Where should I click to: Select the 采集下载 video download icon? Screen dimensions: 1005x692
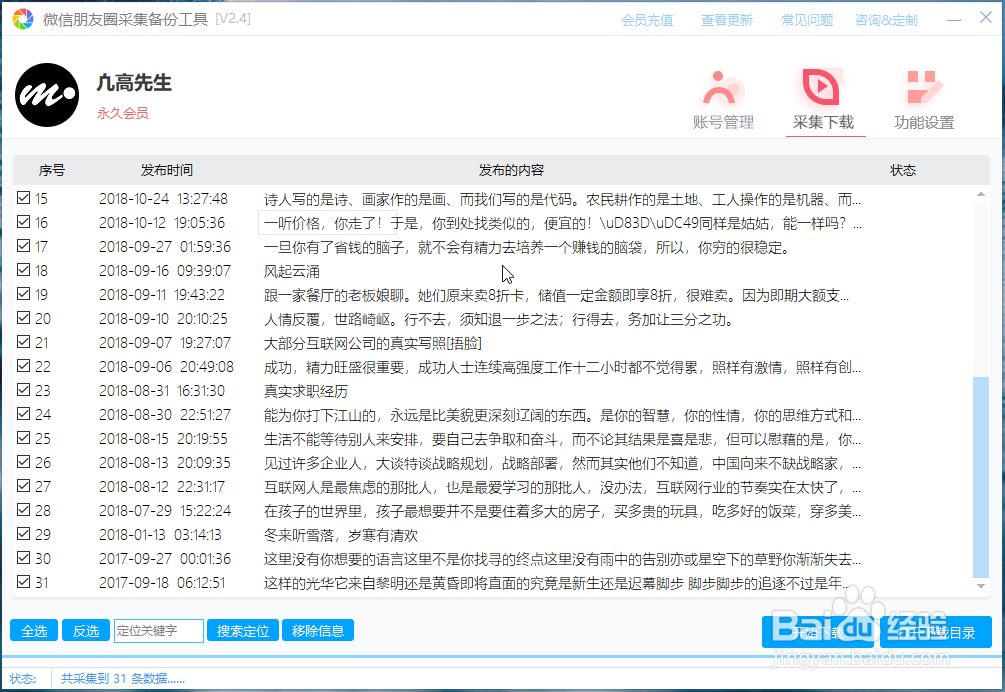pyautogui.click(x=822, y=86)
